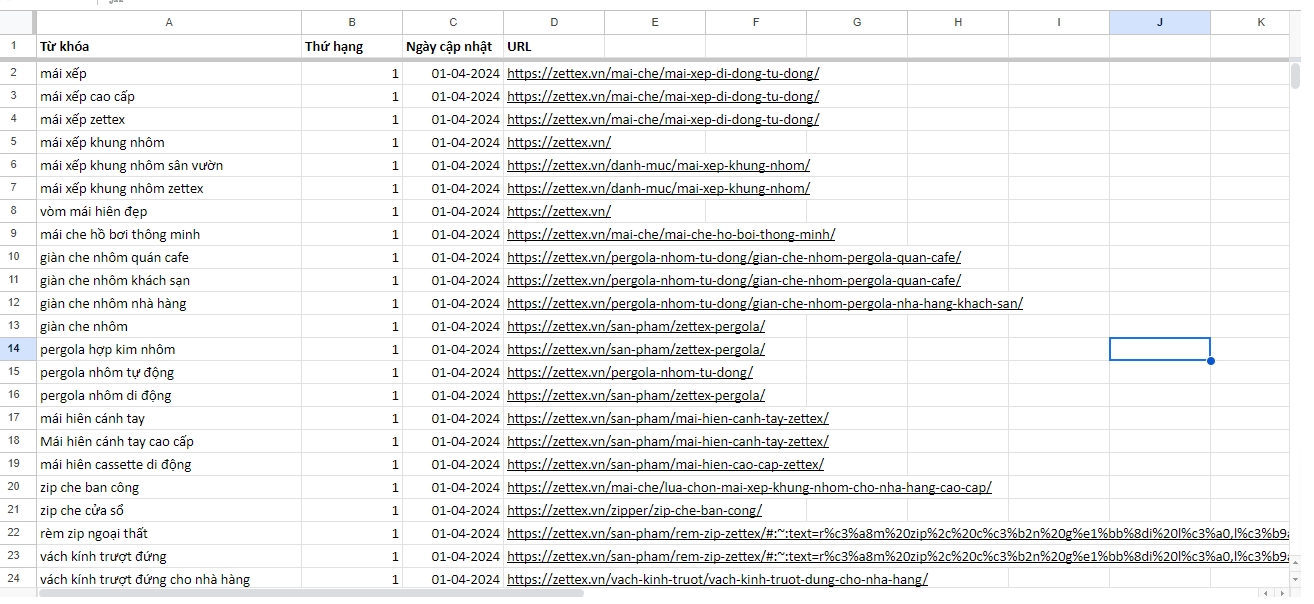Select the cell 'giàn che nhôm nhà hàng'
This screenshot has height=604, width=1314.
[x=168, y=303]
